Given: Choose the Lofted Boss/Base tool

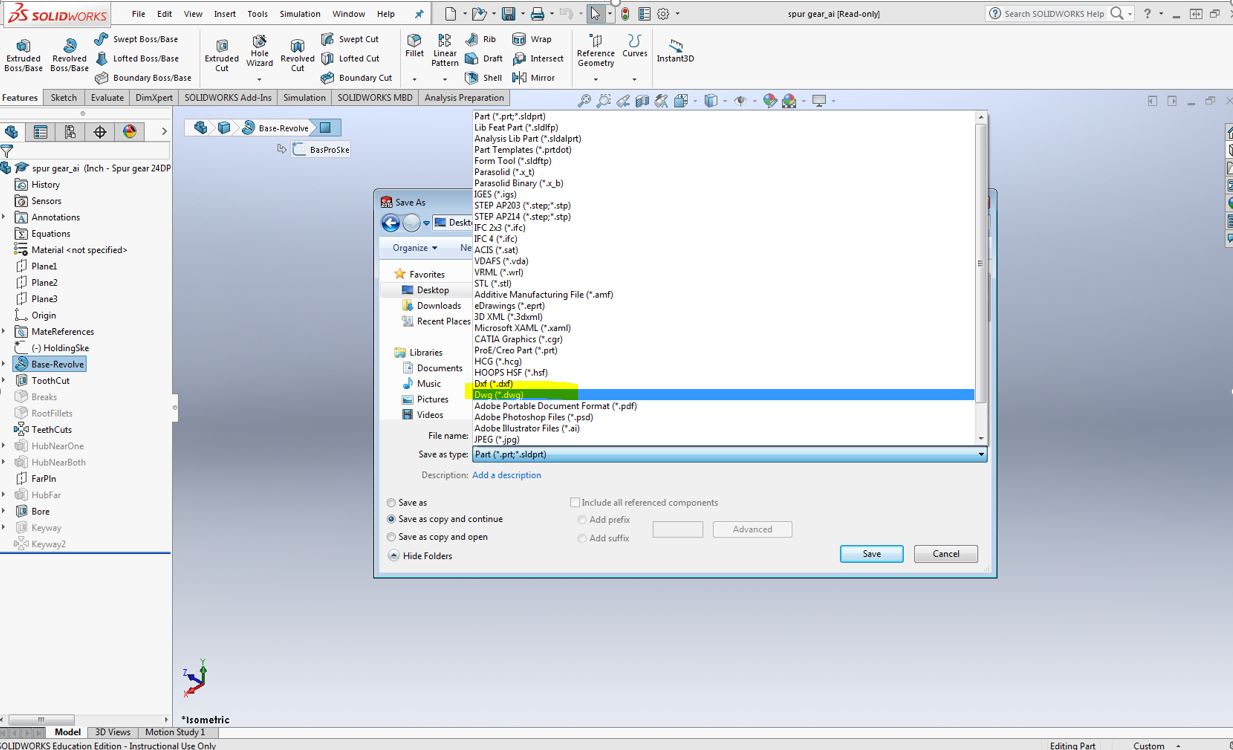Looking at the screenshot, I should click(x=136, y=58).
